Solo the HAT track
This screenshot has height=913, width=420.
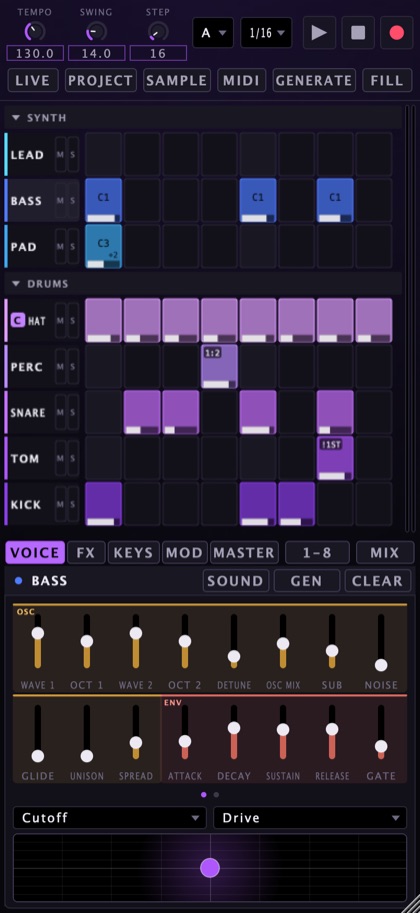[x=73, y=320]
